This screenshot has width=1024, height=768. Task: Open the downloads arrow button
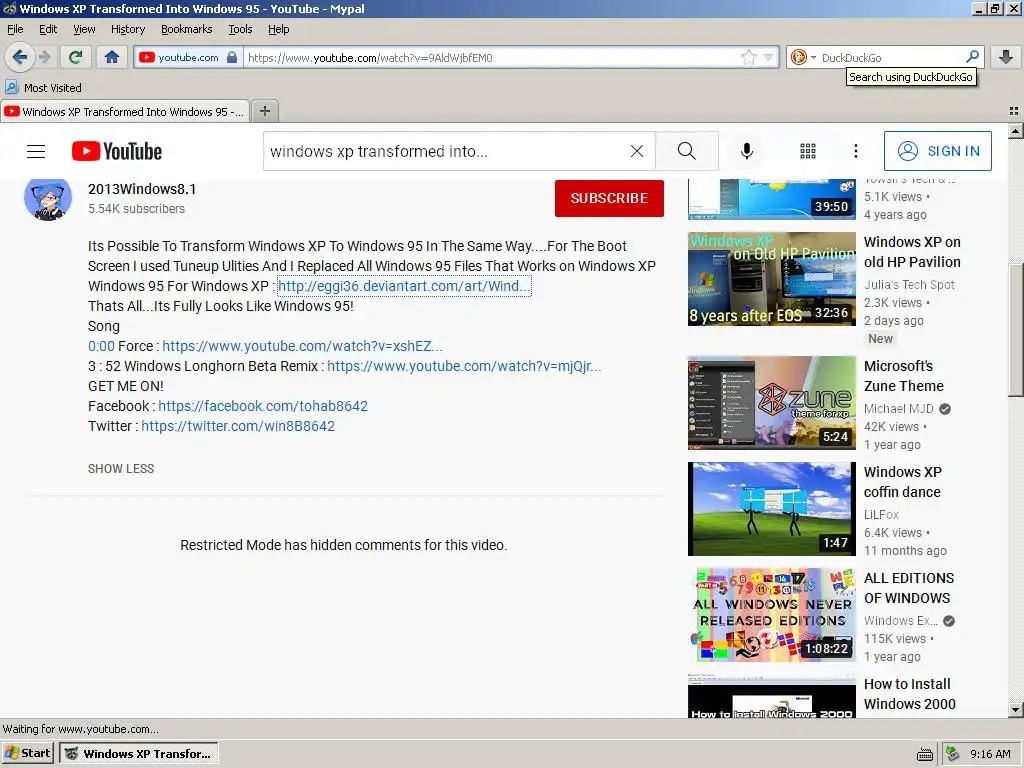pyautogui.click(x=1006, y=57)
